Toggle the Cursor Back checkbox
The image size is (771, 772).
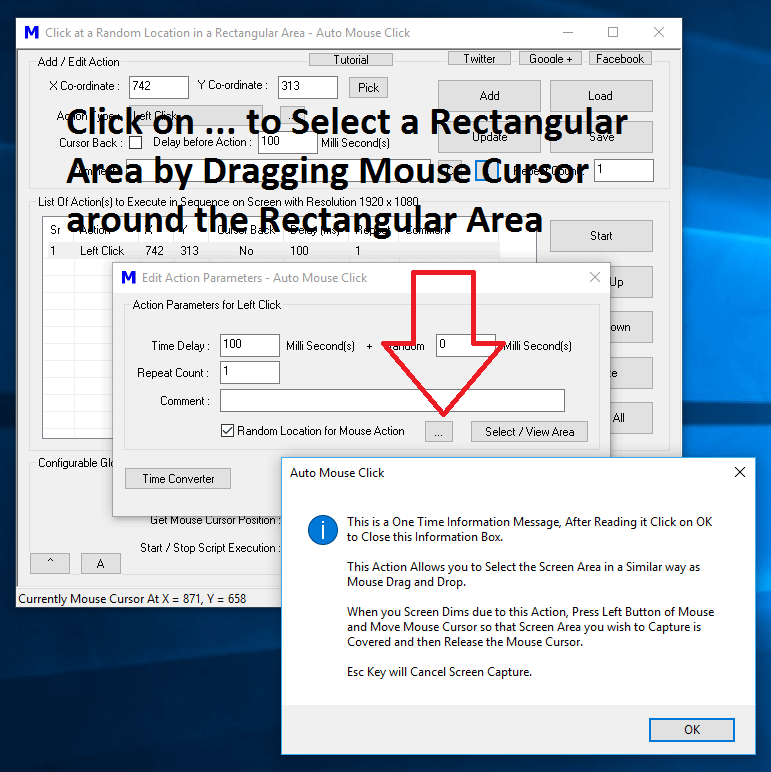click(135, 143)
